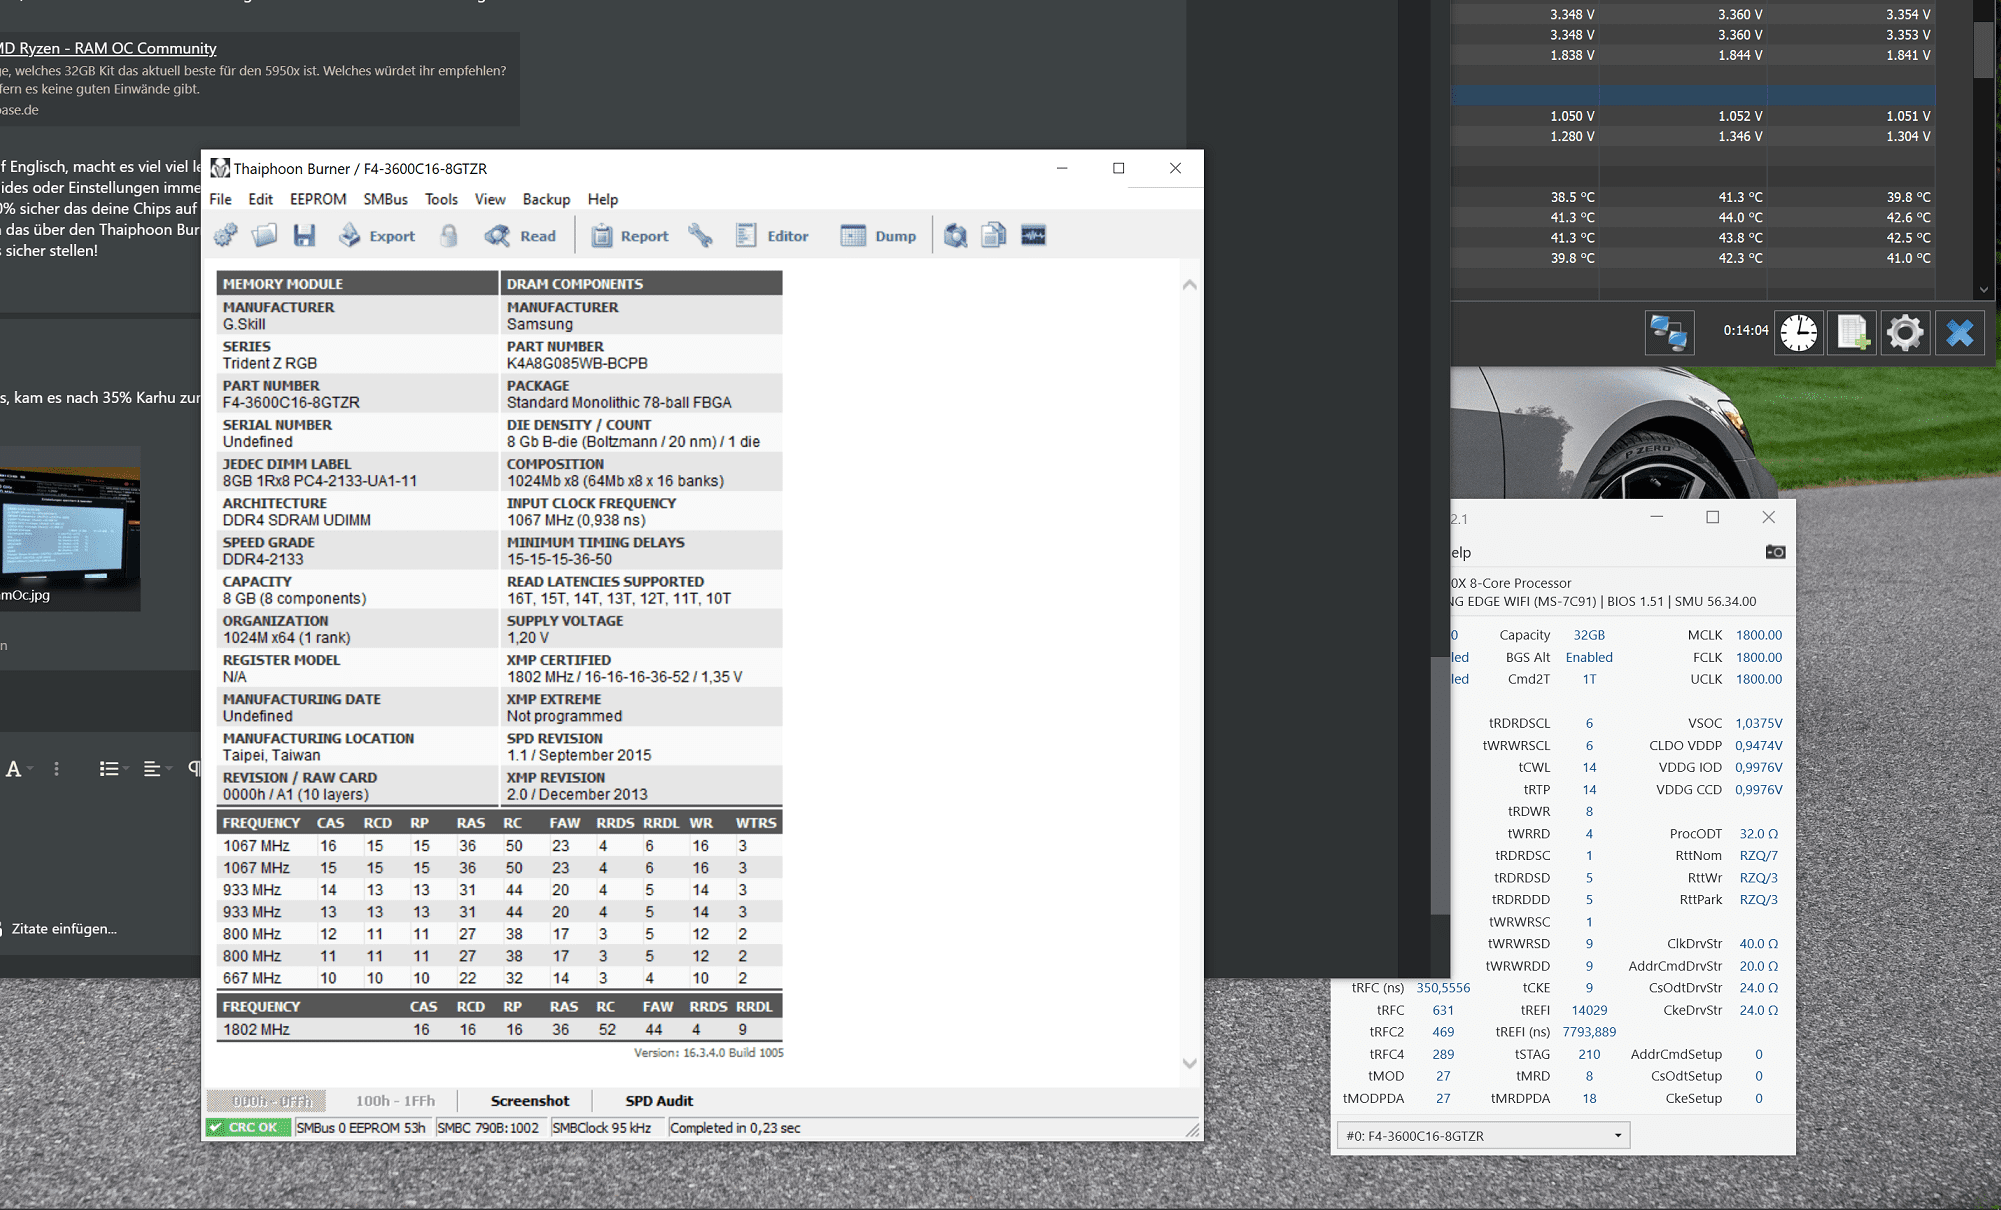Open the Edit menu
Image resolution: width=2001 pixels, height=1210 pixels.
coord(261,199)
